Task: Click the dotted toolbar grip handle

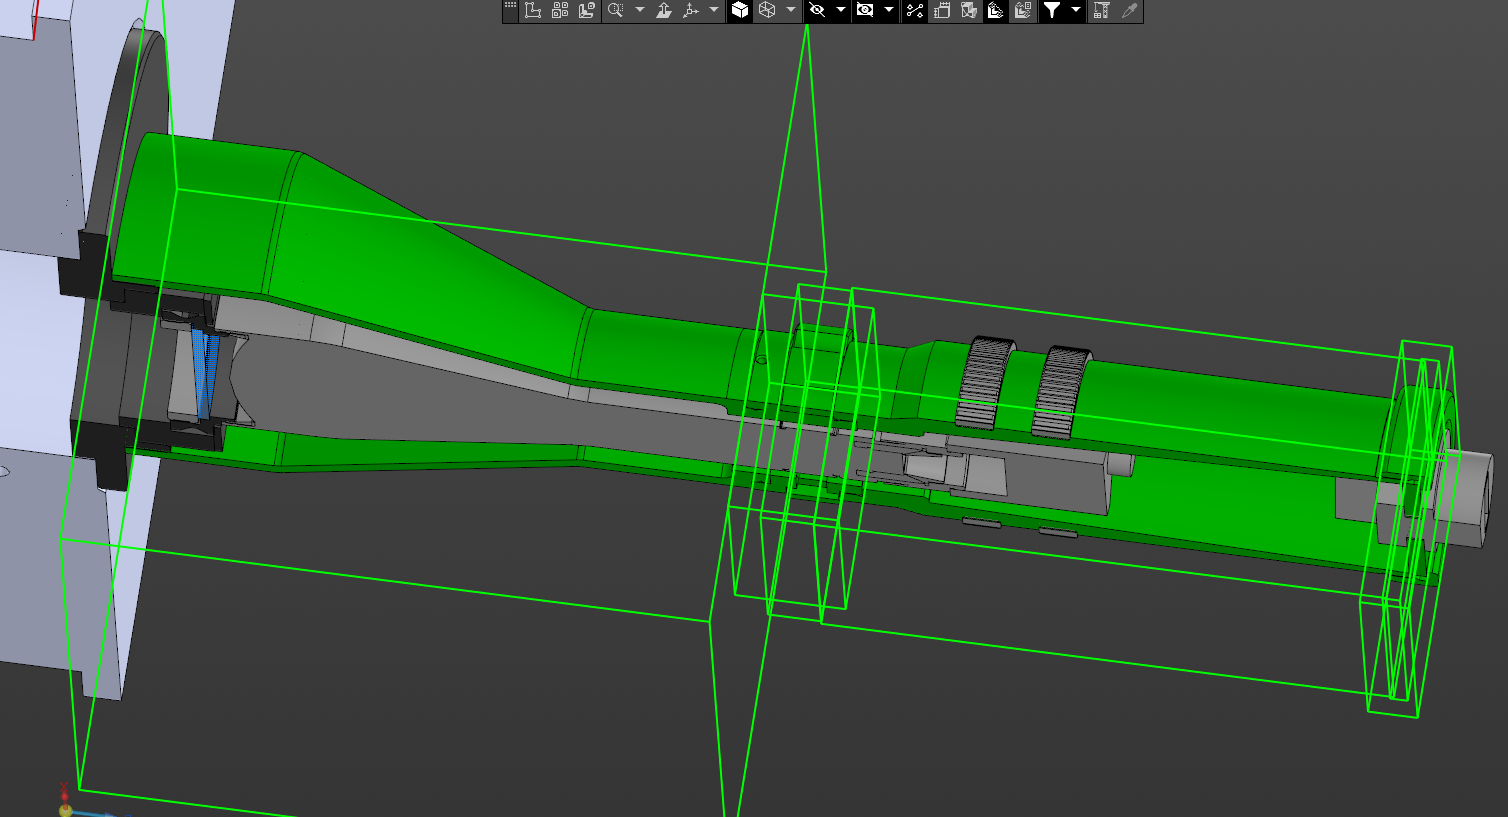Action: click(x=510, y=7)
